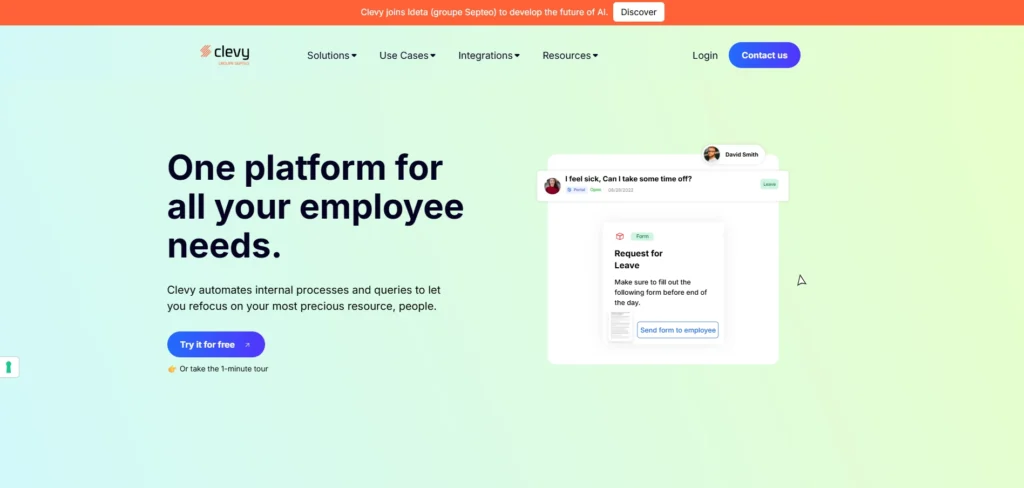Expand the Integrations dropdown arrow

tap(517, 56)
